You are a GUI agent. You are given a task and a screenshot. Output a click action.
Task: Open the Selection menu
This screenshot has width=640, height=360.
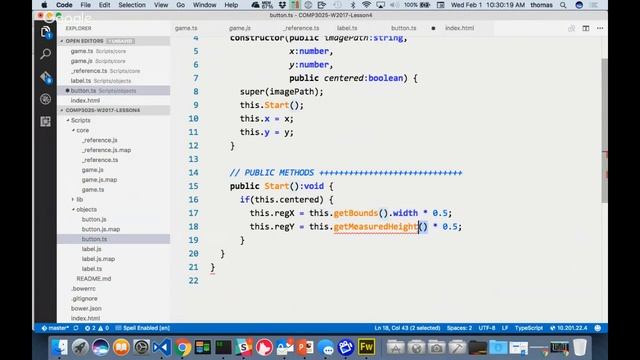[132, 5]
